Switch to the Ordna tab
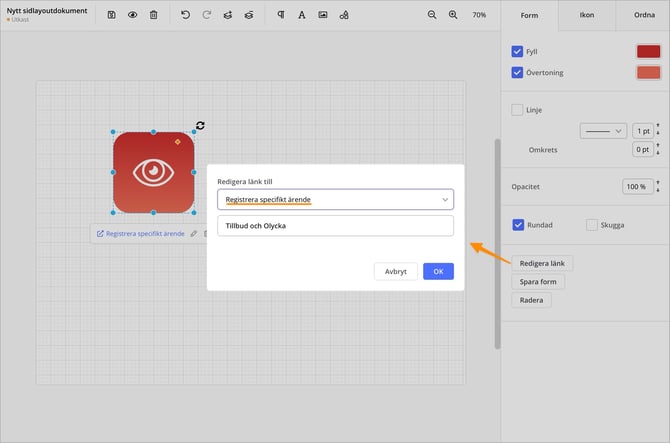Viewport: 670px width, 443px height. pyautogui.click(x=643, y=15)
